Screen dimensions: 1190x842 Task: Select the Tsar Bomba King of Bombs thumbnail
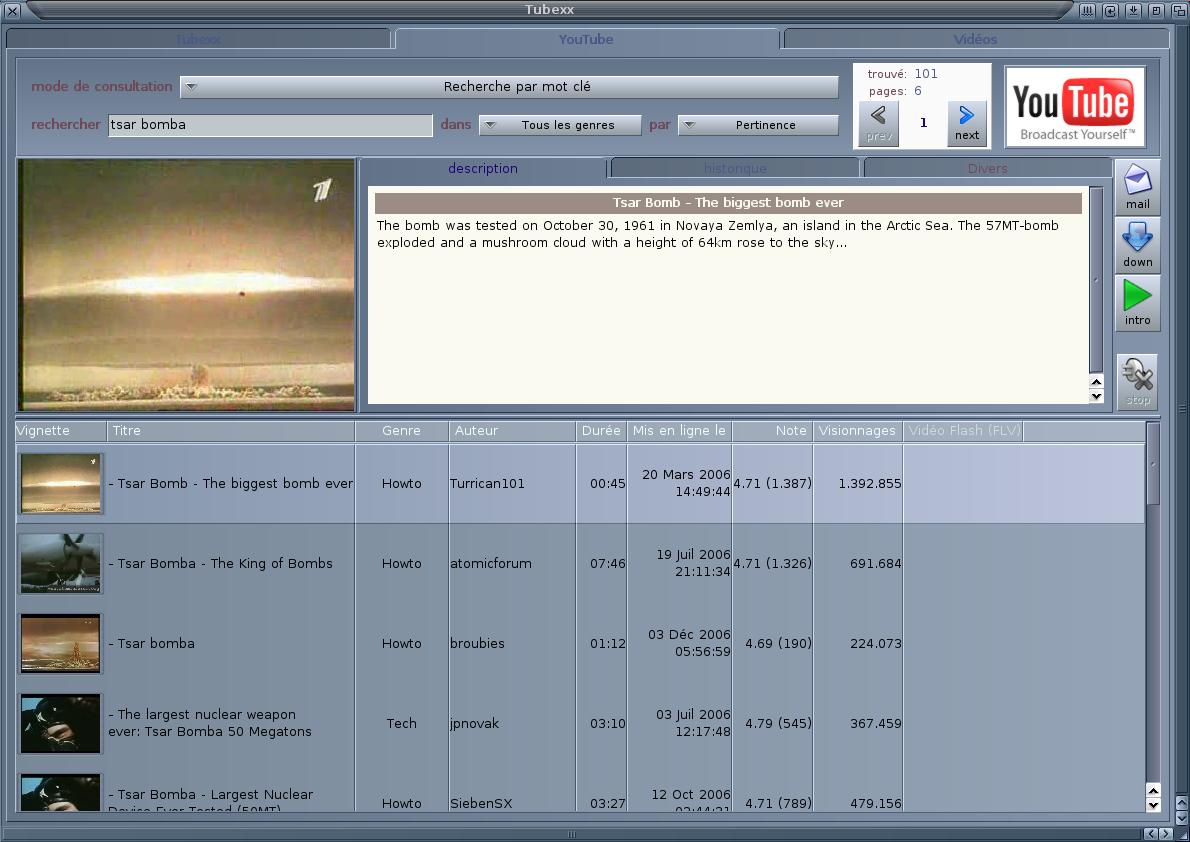(61, 563)
